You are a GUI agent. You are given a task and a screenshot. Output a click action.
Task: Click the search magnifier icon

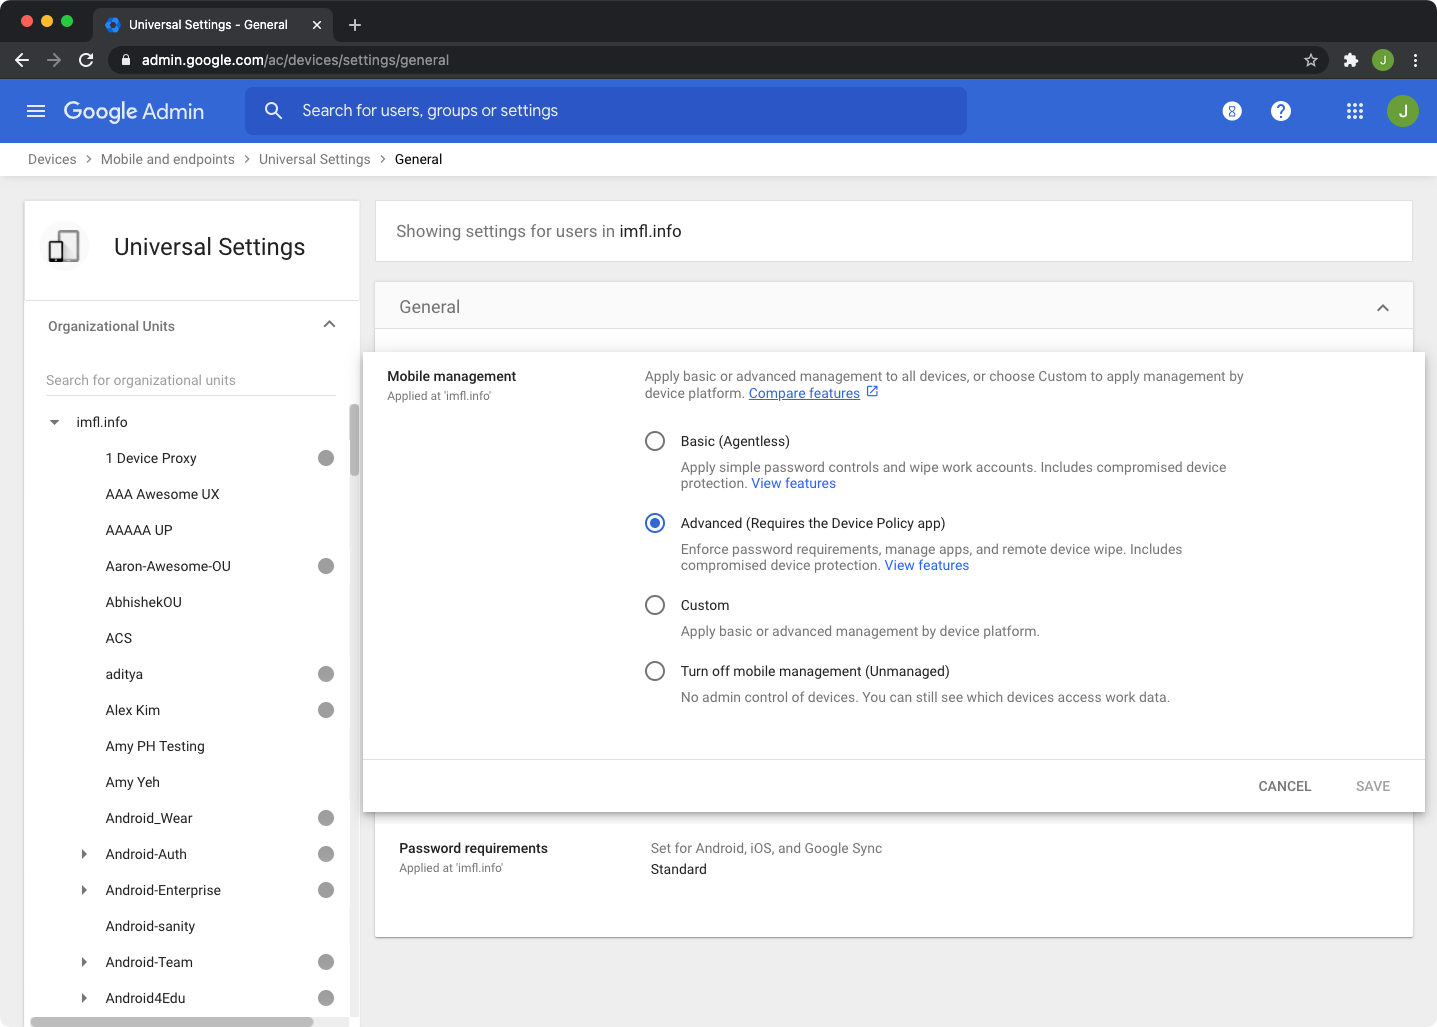click(273, 111)
